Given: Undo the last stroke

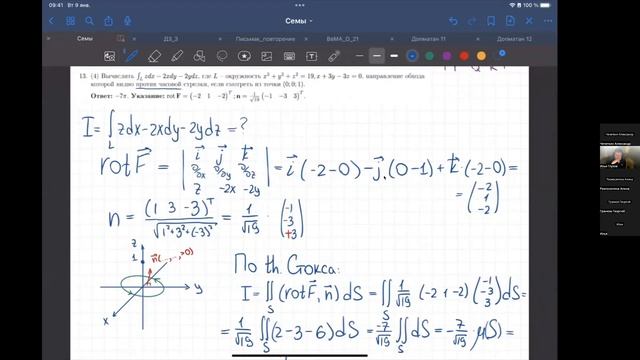Looking at the screenshot, I should click(x=453, y=21).
